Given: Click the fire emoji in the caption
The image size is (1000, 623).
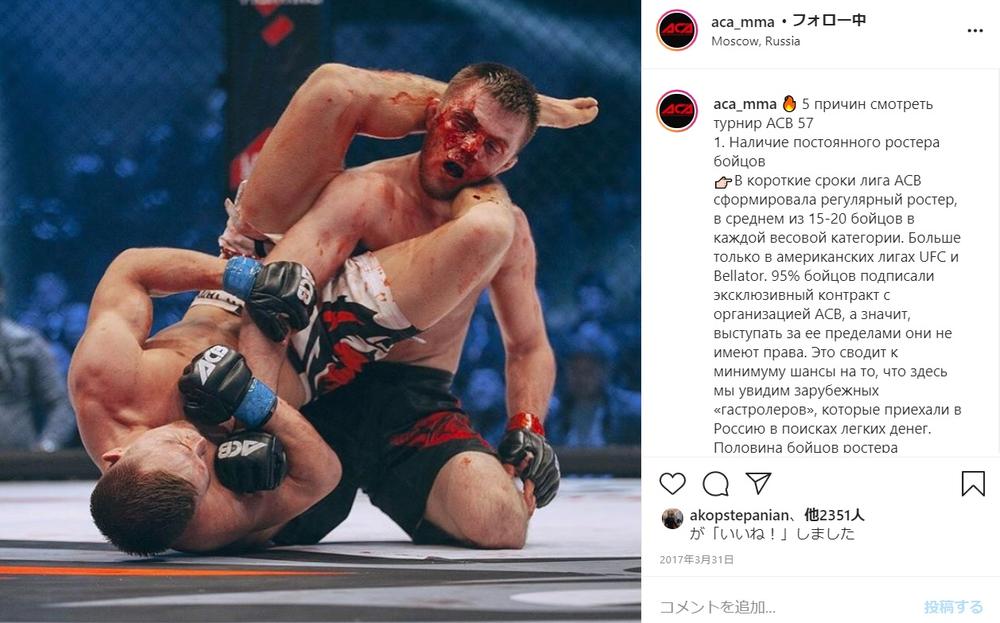Looking at the screenshot, I should [x=789, y=104].
